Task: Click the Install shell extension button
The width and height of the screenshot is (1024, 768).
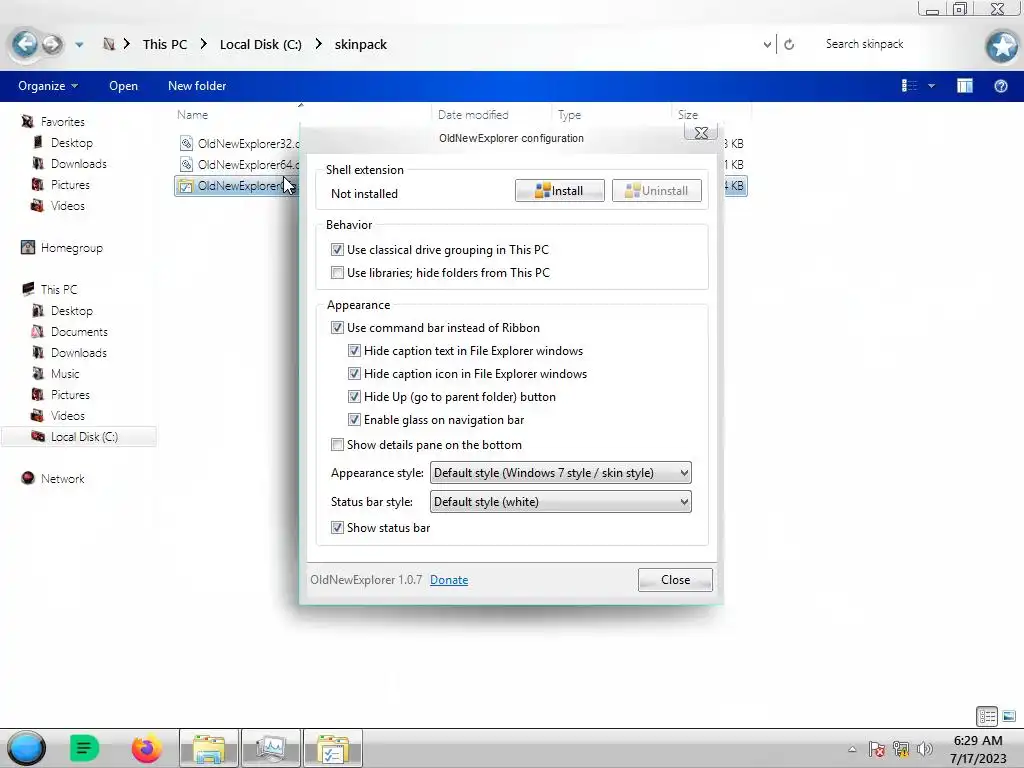Action: (560, 191)
